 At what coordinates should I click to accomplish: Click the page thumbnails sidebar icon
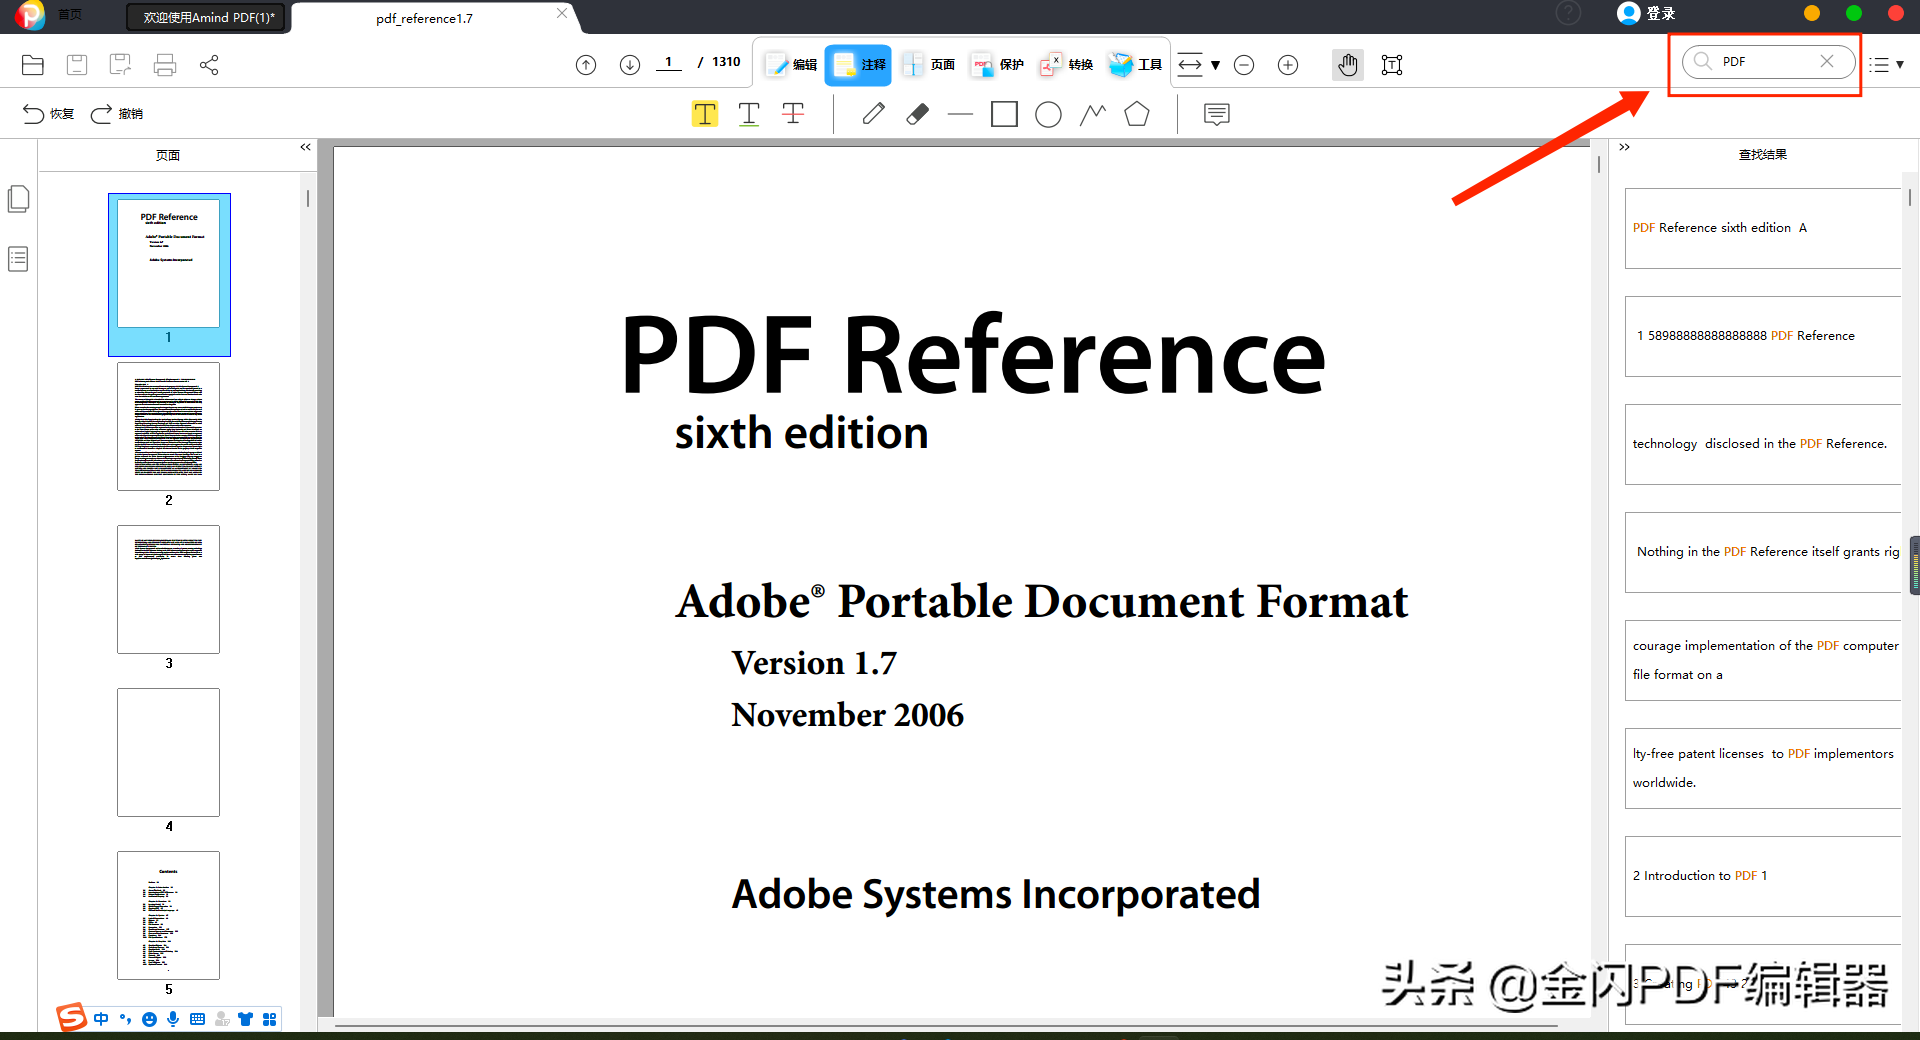18,198
